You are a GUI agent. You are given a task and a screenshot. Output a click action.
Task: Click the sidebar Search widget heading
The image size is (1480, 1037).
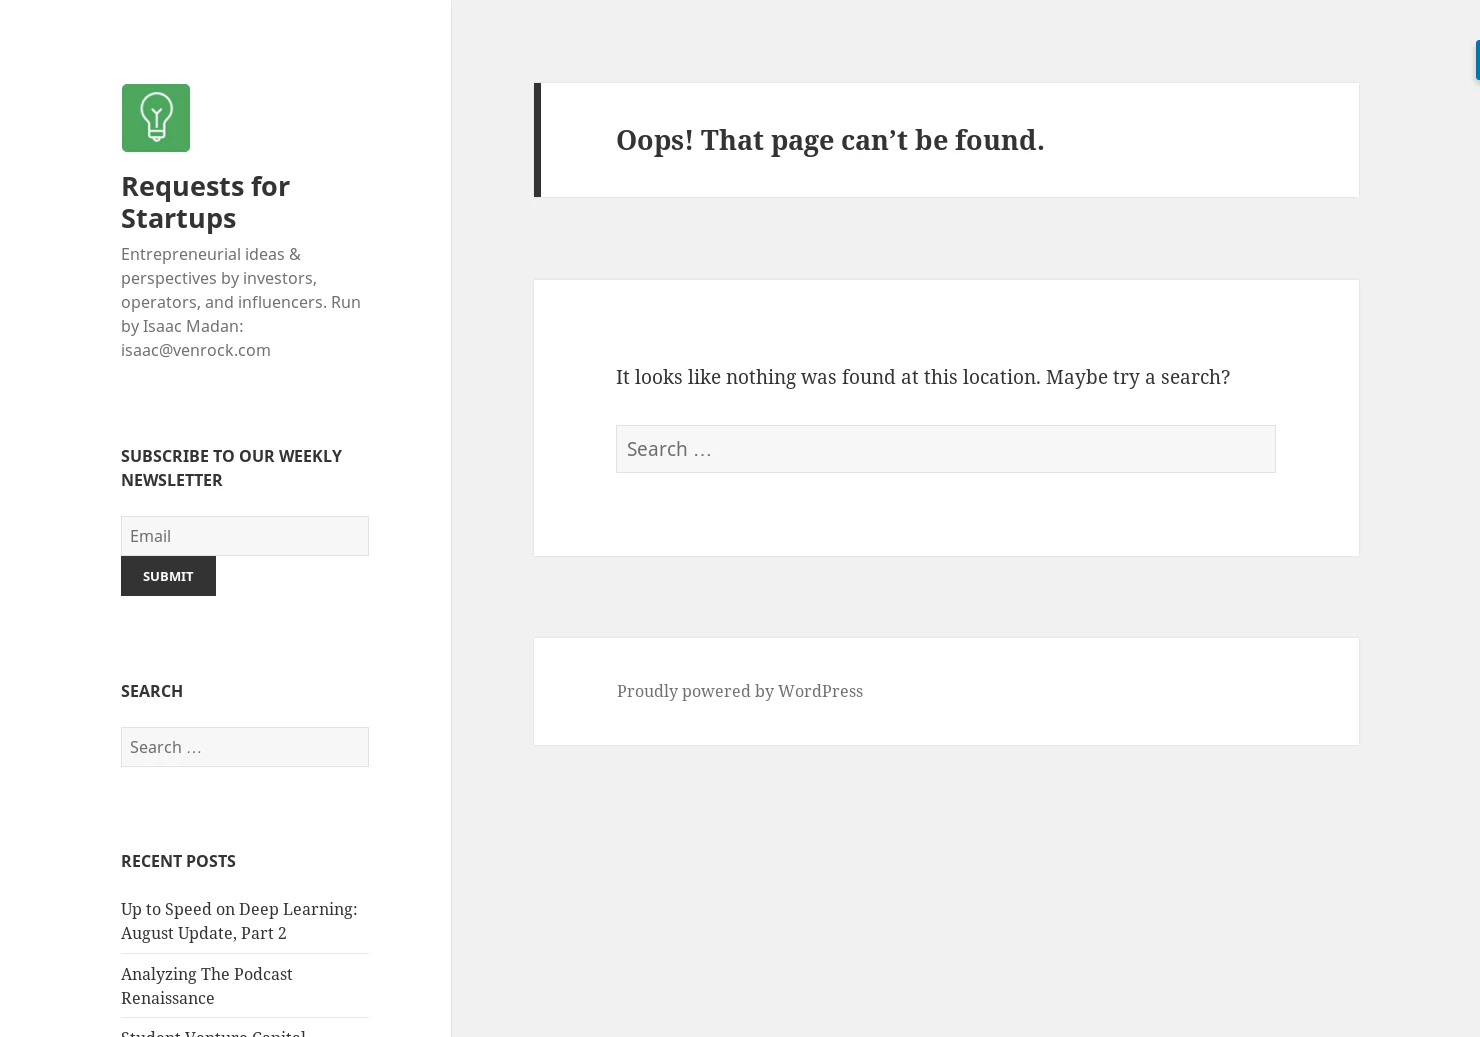(152, 691)
